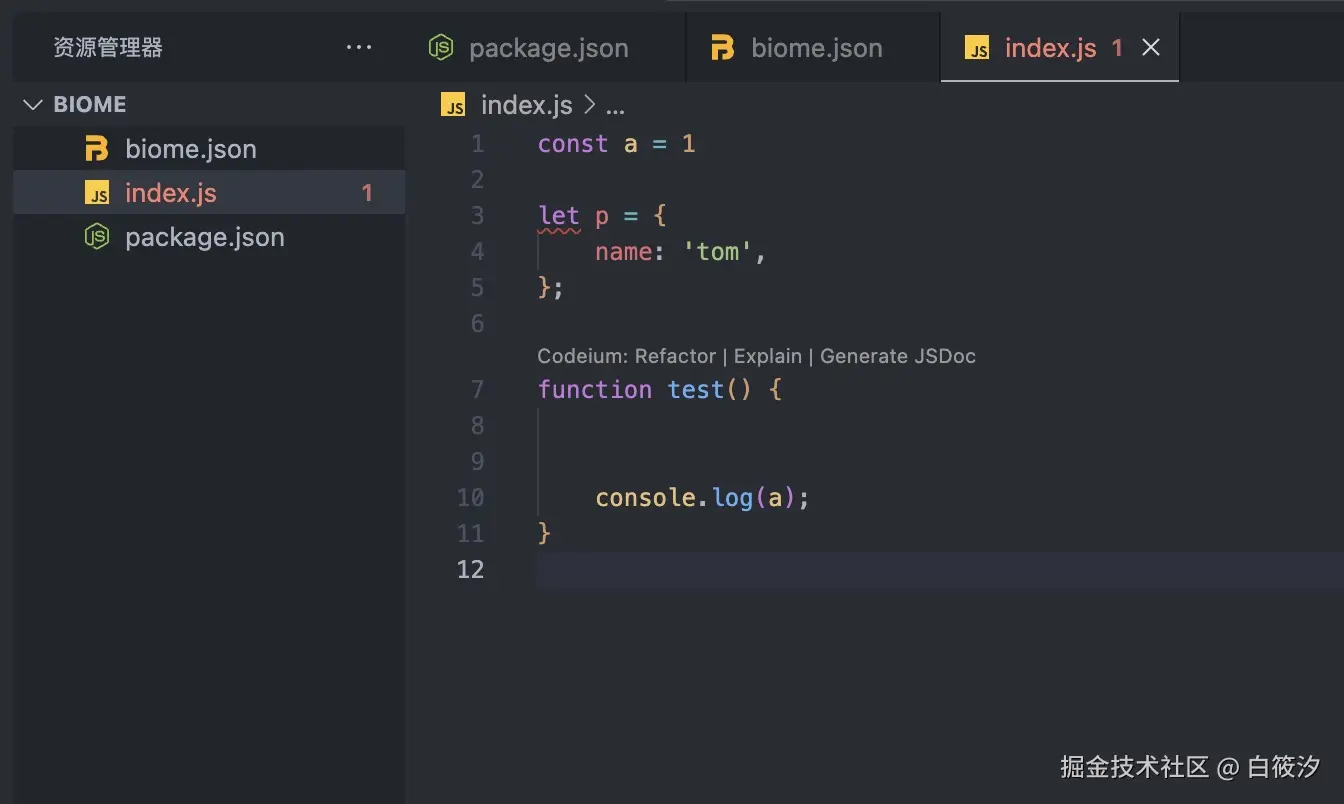1344x804 pixels.
Task: Click the npm icon on package.json tab
Action: click(x=441, y=47)
